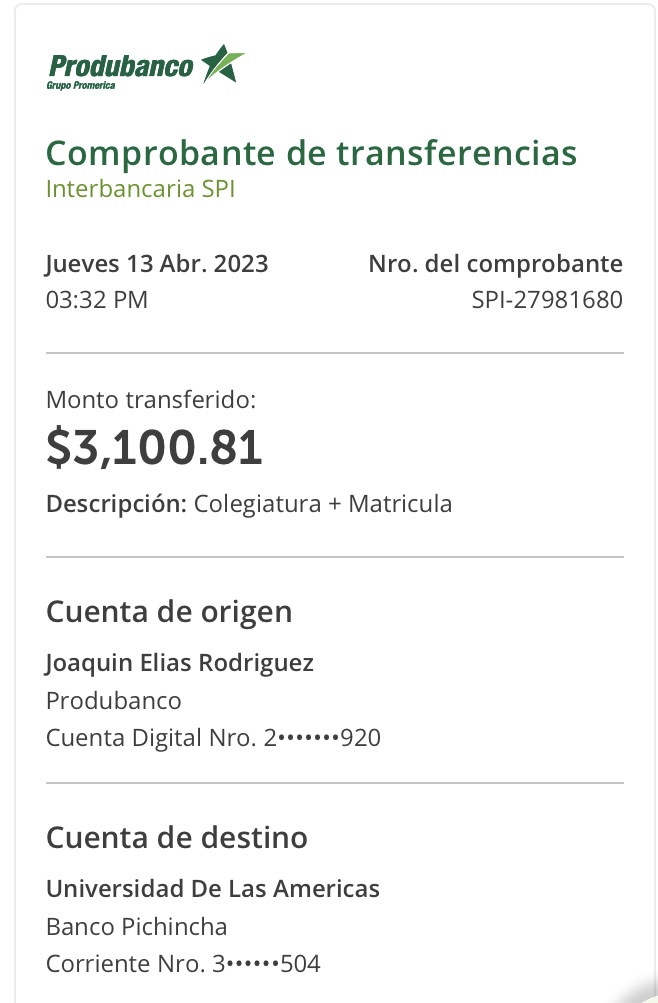658x1003 pixels.
Task: Click the Banco Pichincha destination bank name
Action: (x=137, y=926)
